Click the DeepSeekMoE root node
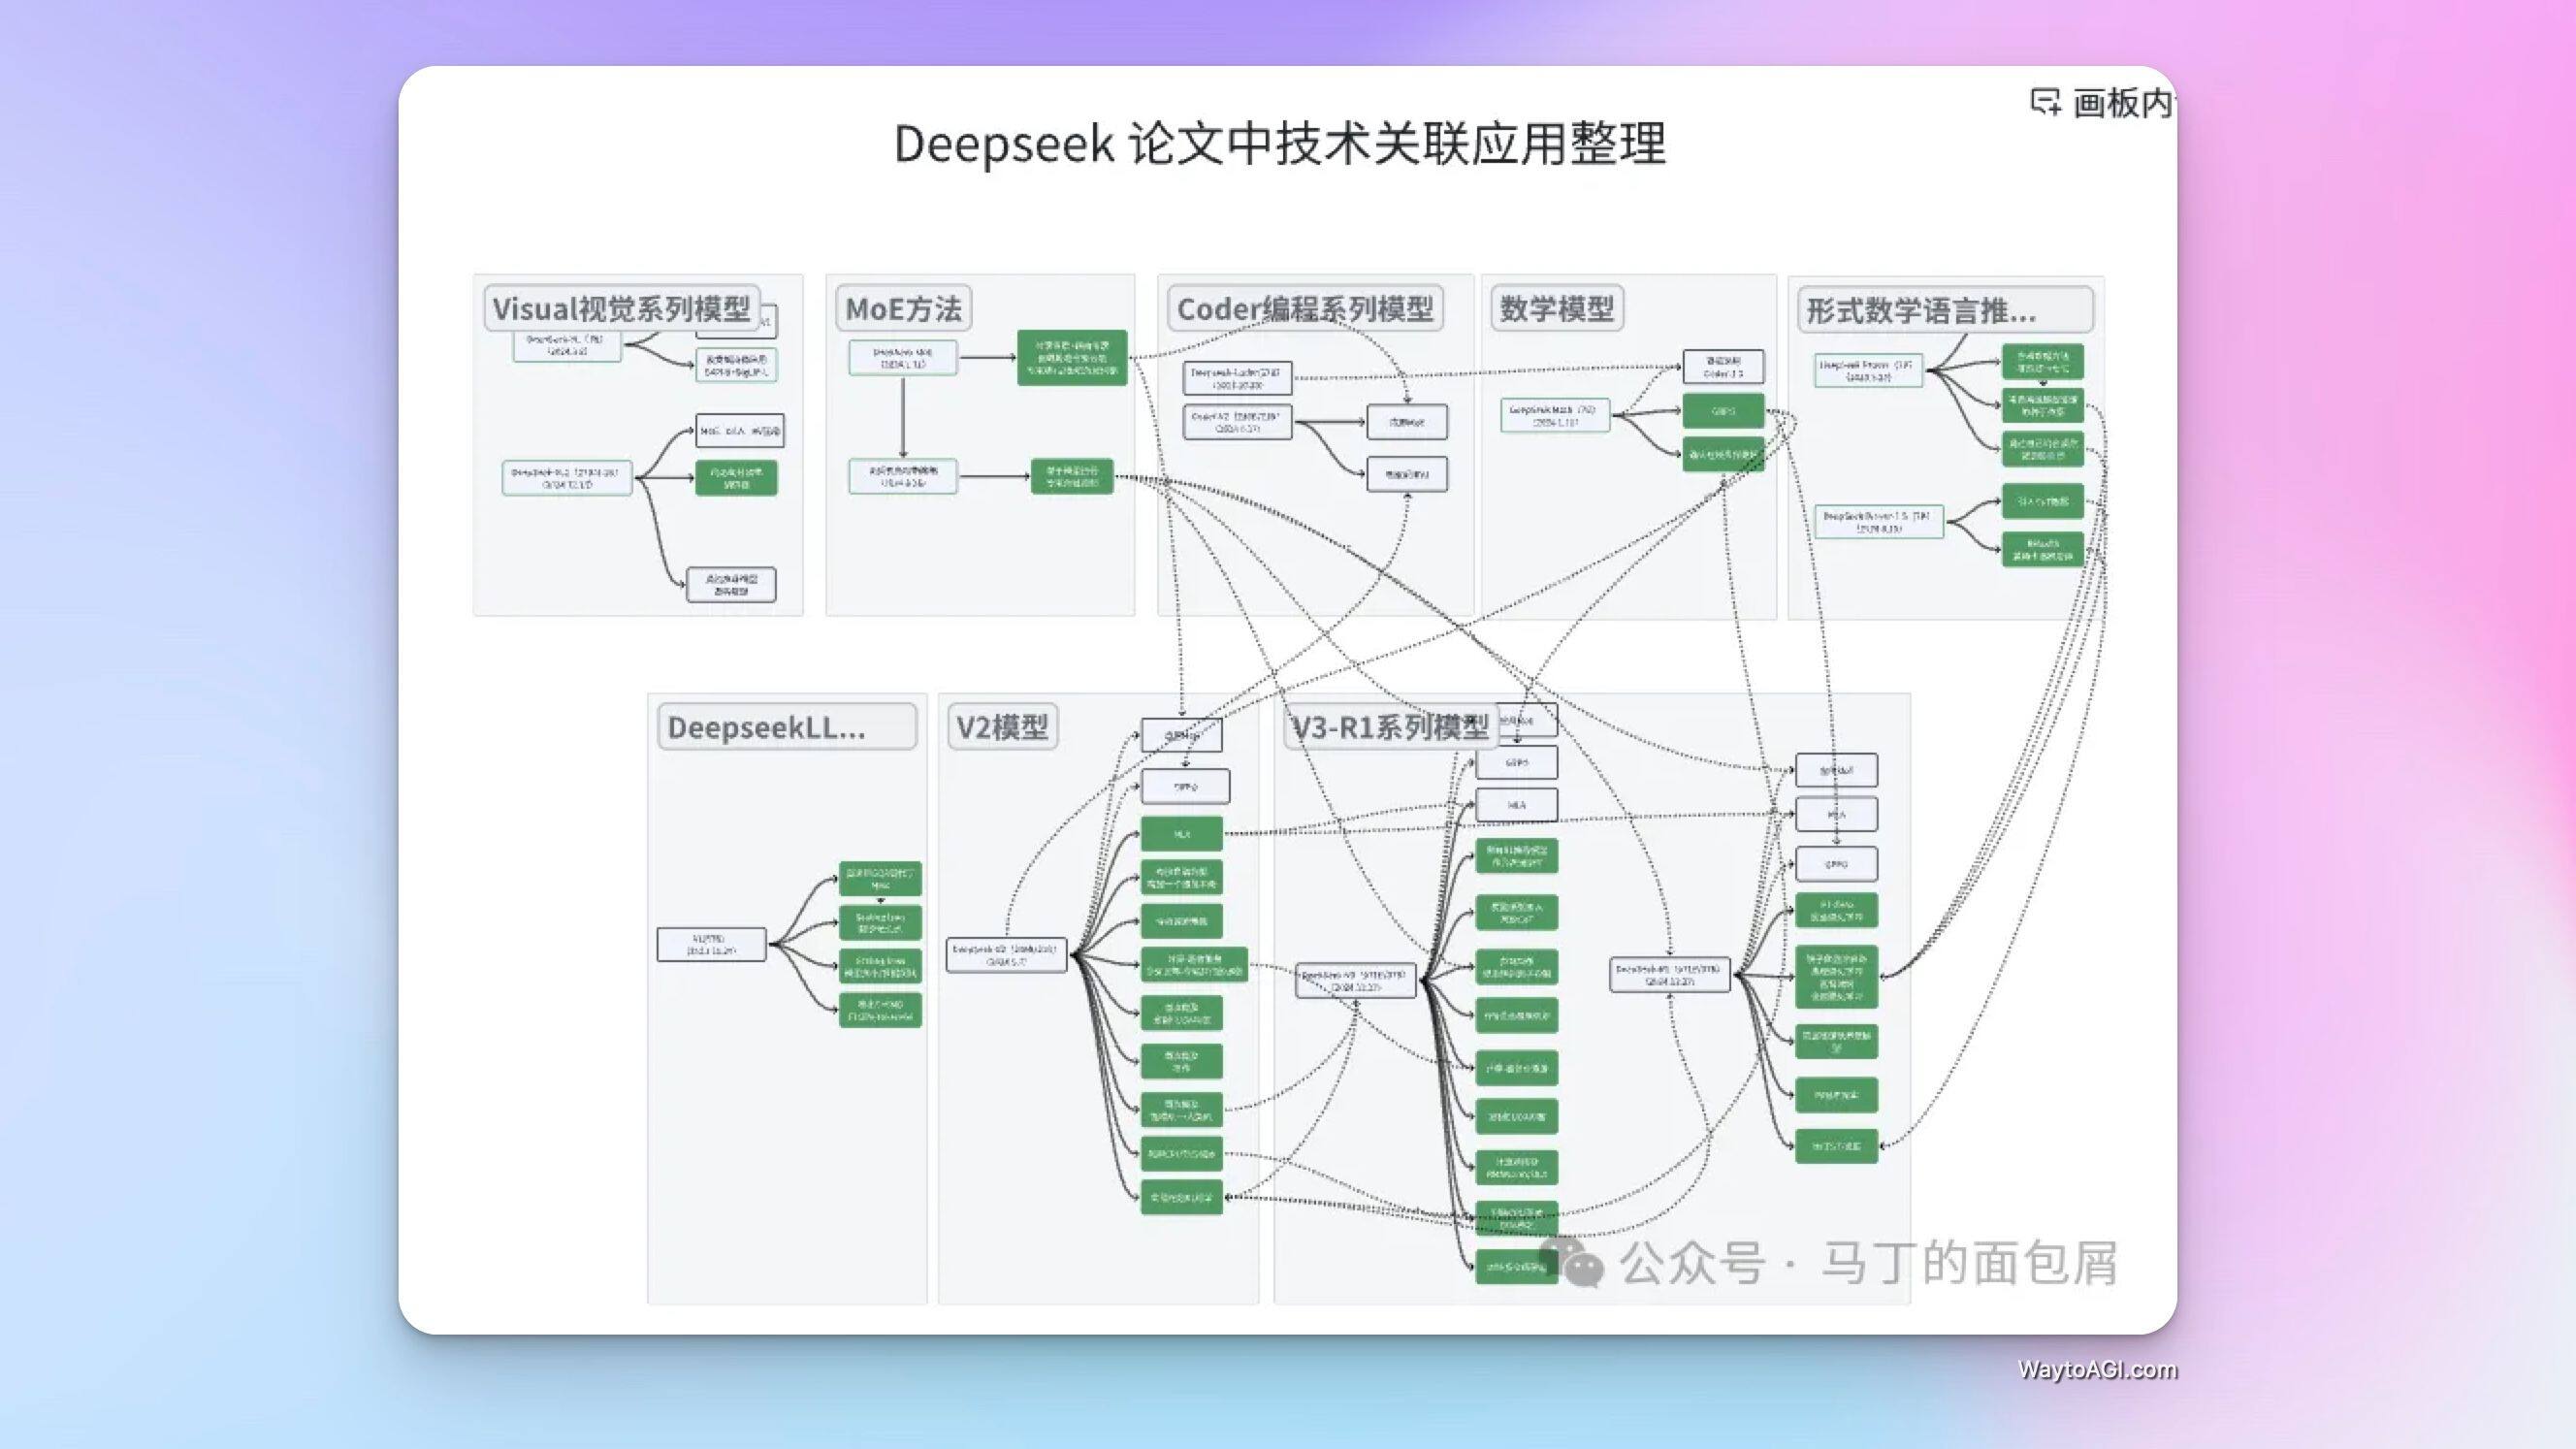 902,358
